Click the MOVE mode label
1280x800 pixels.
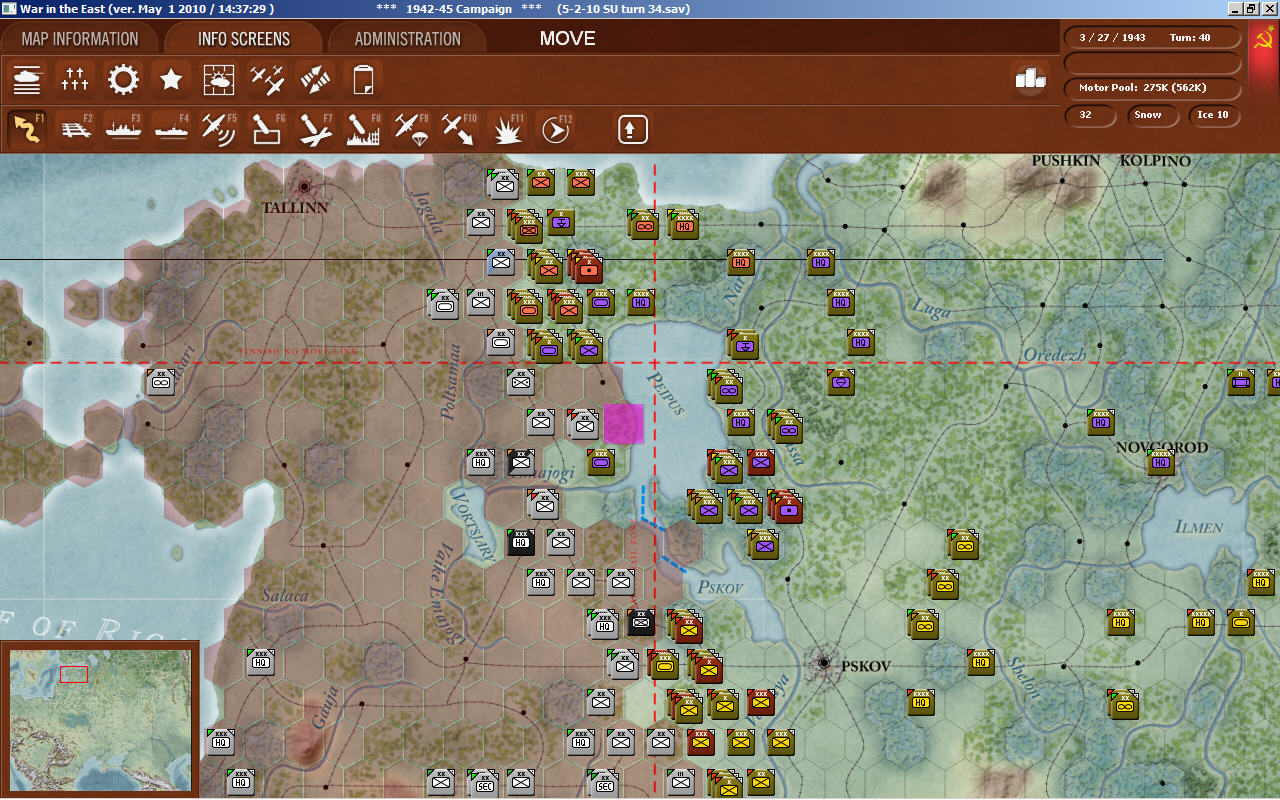[568, 39]
